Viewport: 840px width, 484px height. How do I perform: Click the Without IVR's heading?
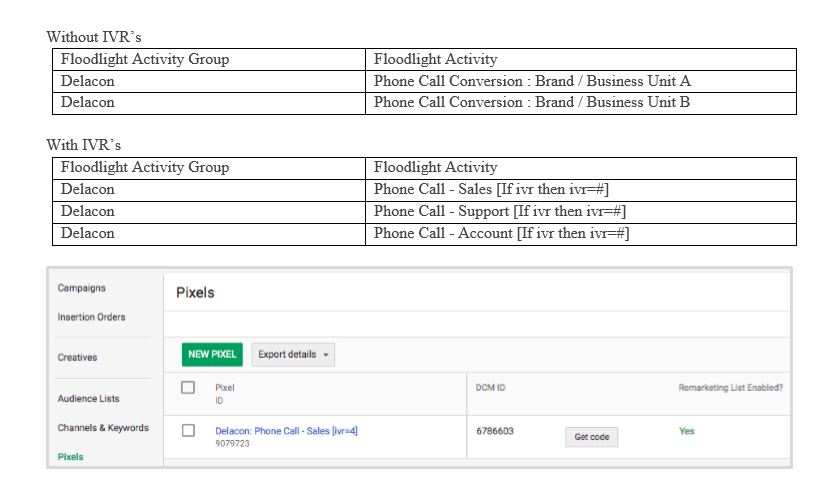(94, 37)
